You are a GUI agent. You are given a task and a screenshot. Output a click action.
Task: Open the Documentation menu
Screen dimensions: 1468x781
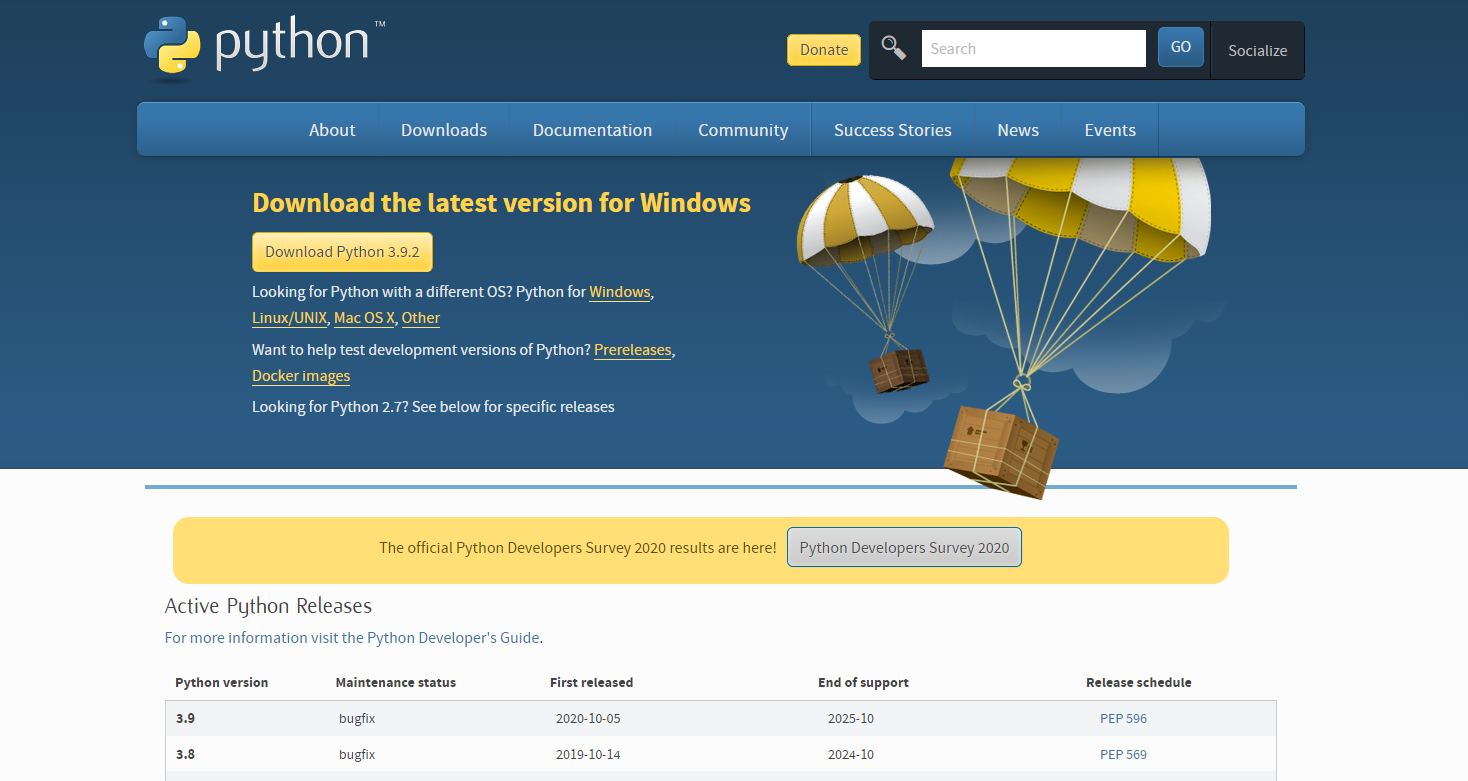[592, 130]
